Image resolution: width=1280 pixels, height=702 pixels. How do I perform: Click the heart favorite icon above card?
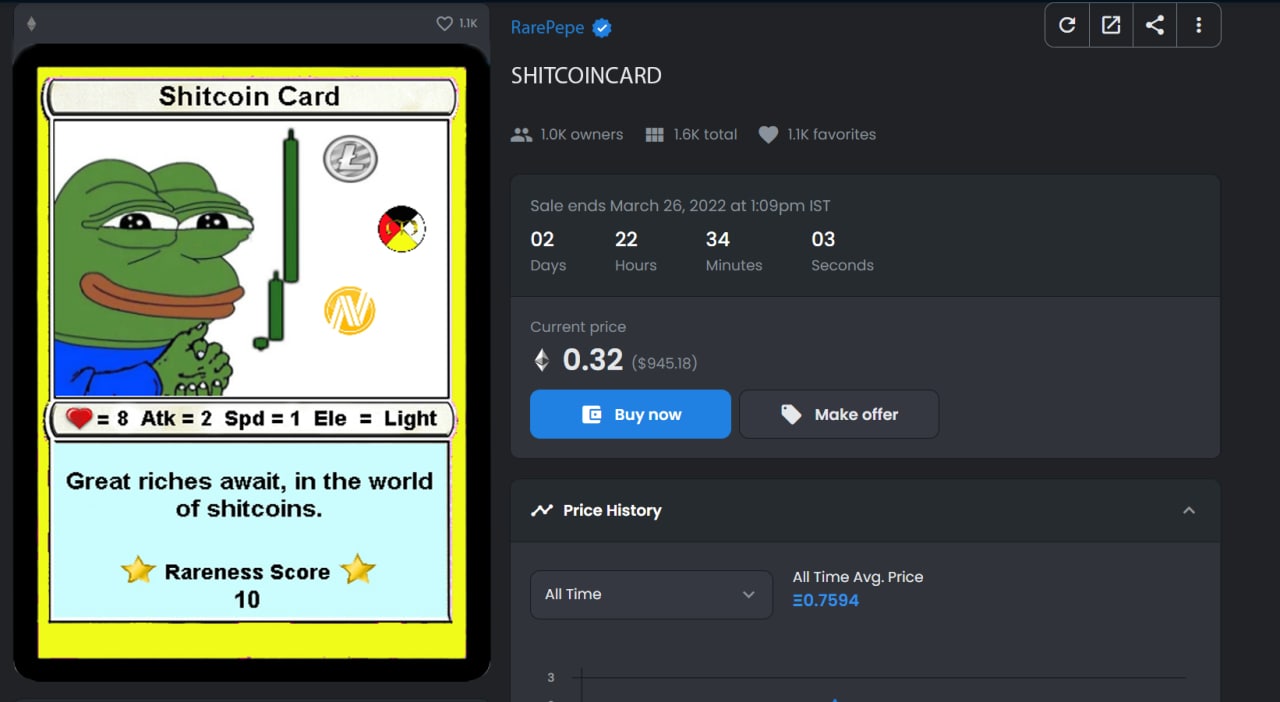[x=445, y=23]
